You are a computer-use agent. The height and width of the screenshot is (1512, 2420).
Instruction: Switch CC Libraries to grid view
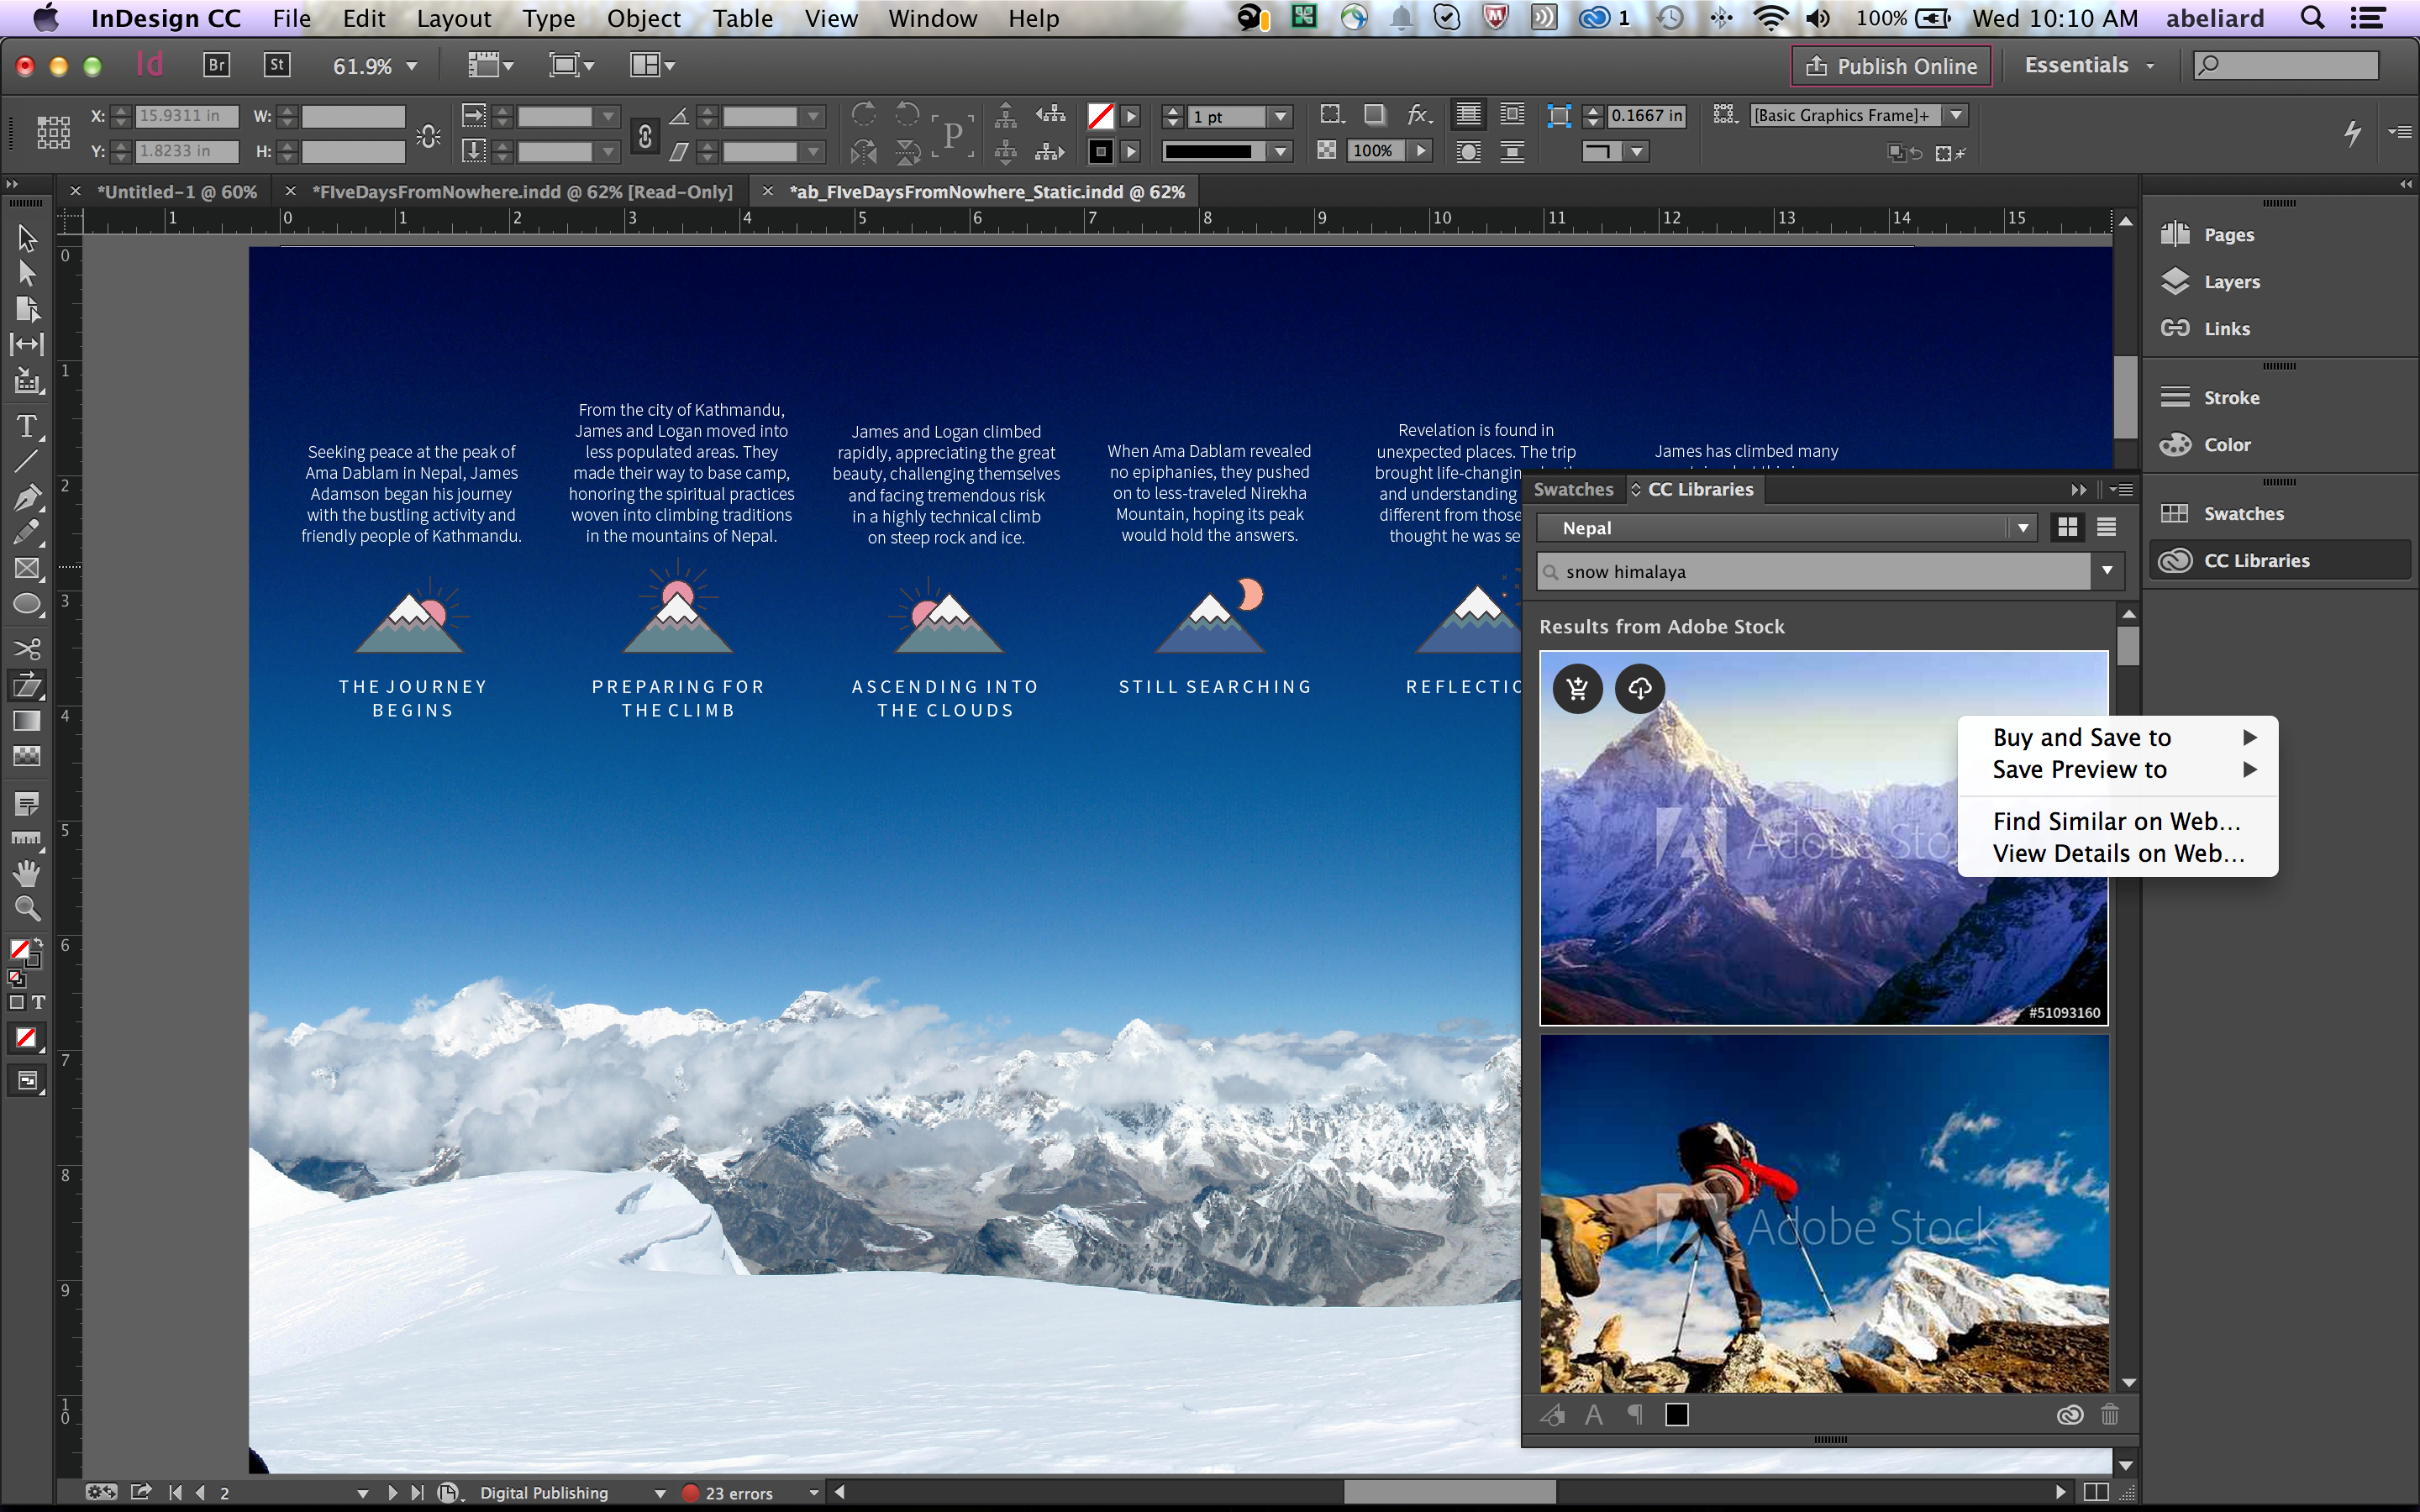click(2067, 527)
